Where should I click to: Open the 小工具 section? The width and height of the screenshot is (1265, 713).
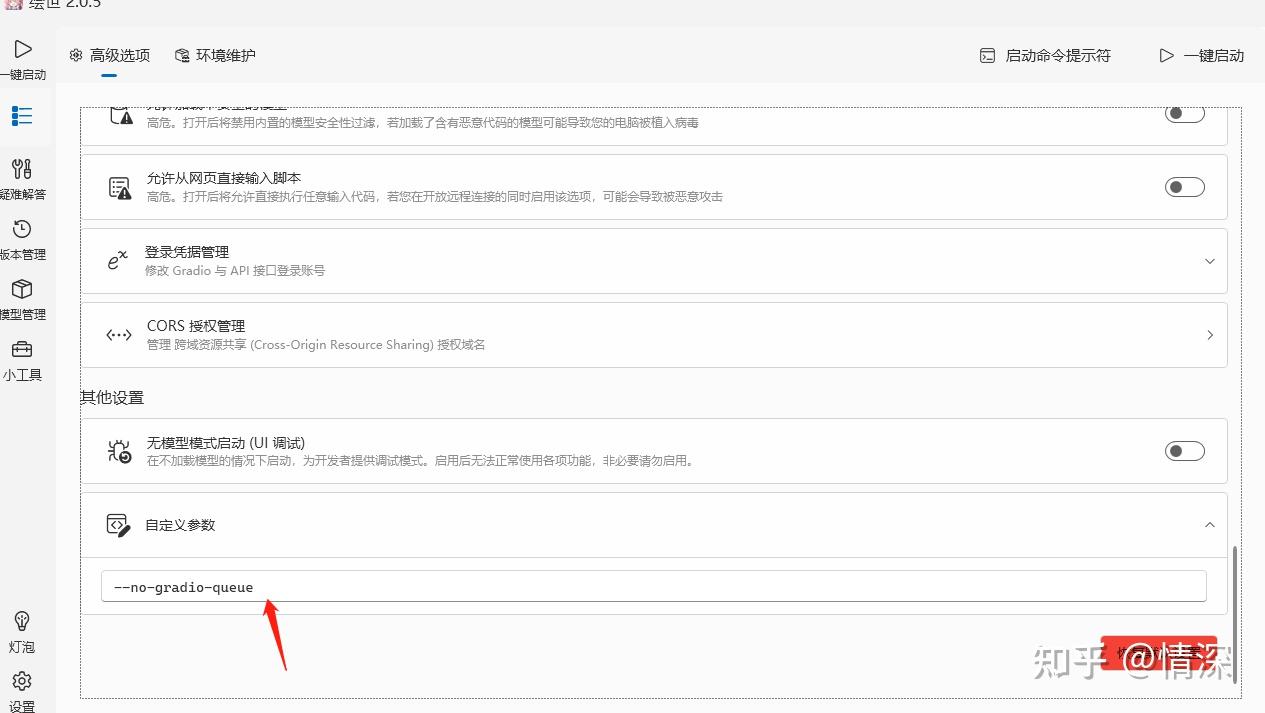[x=22, y=358]
